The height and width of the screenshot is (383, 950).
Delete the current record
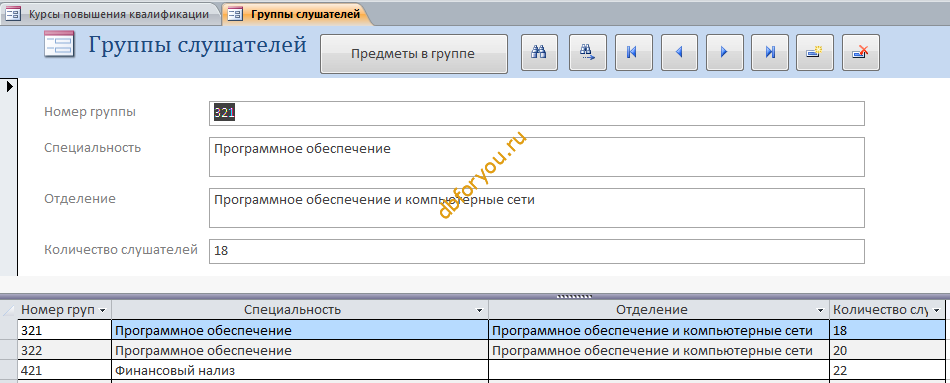pyautogui.click(x=861, y=53)
